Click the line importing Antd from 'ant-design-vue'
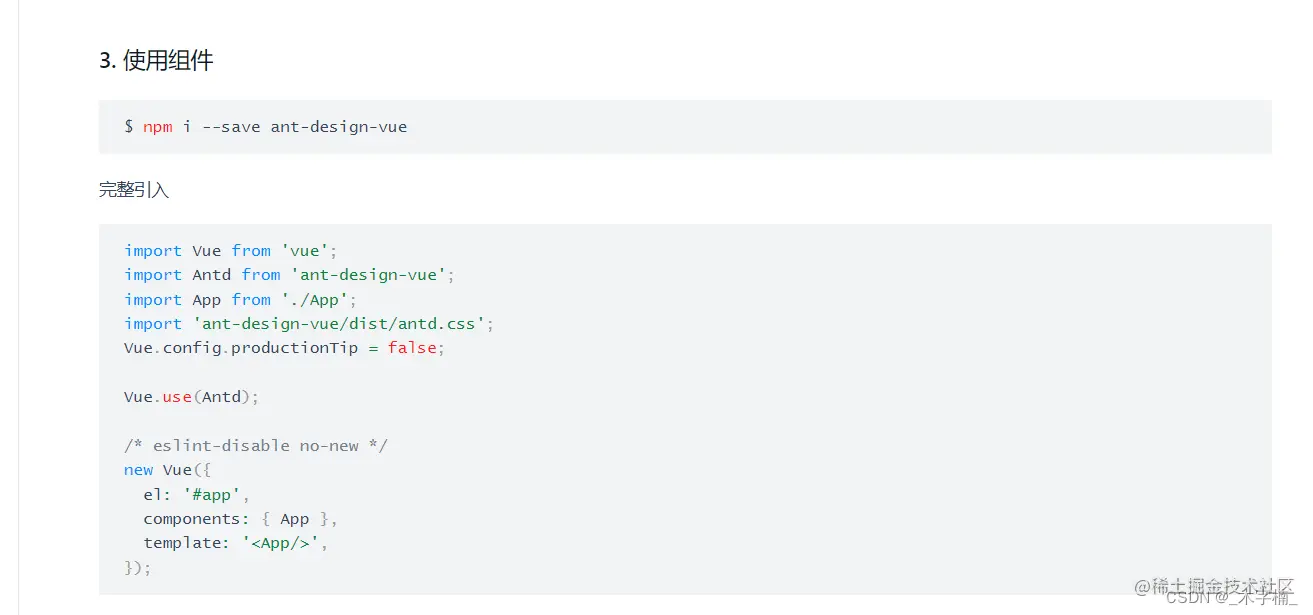Viewport: 1313px width, 615px height. [290, 275]
